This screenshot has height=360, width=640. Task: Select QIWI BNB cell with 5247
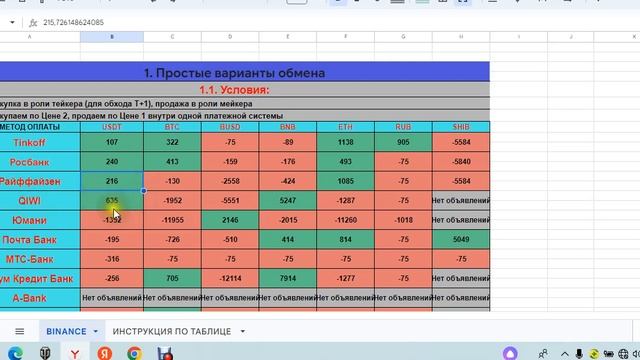tap(288, 201)
